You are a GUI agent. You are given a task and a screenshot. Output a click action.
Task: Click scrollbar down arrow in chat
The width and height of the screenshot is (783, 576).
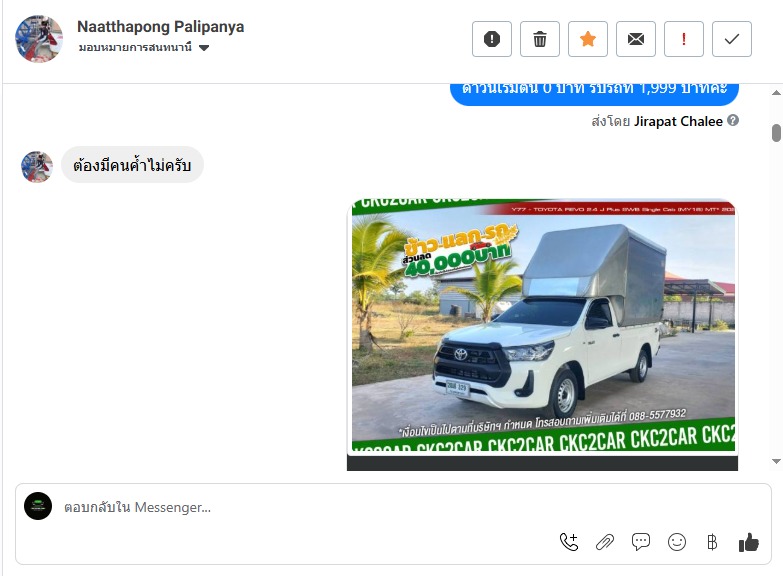(776, 461)
